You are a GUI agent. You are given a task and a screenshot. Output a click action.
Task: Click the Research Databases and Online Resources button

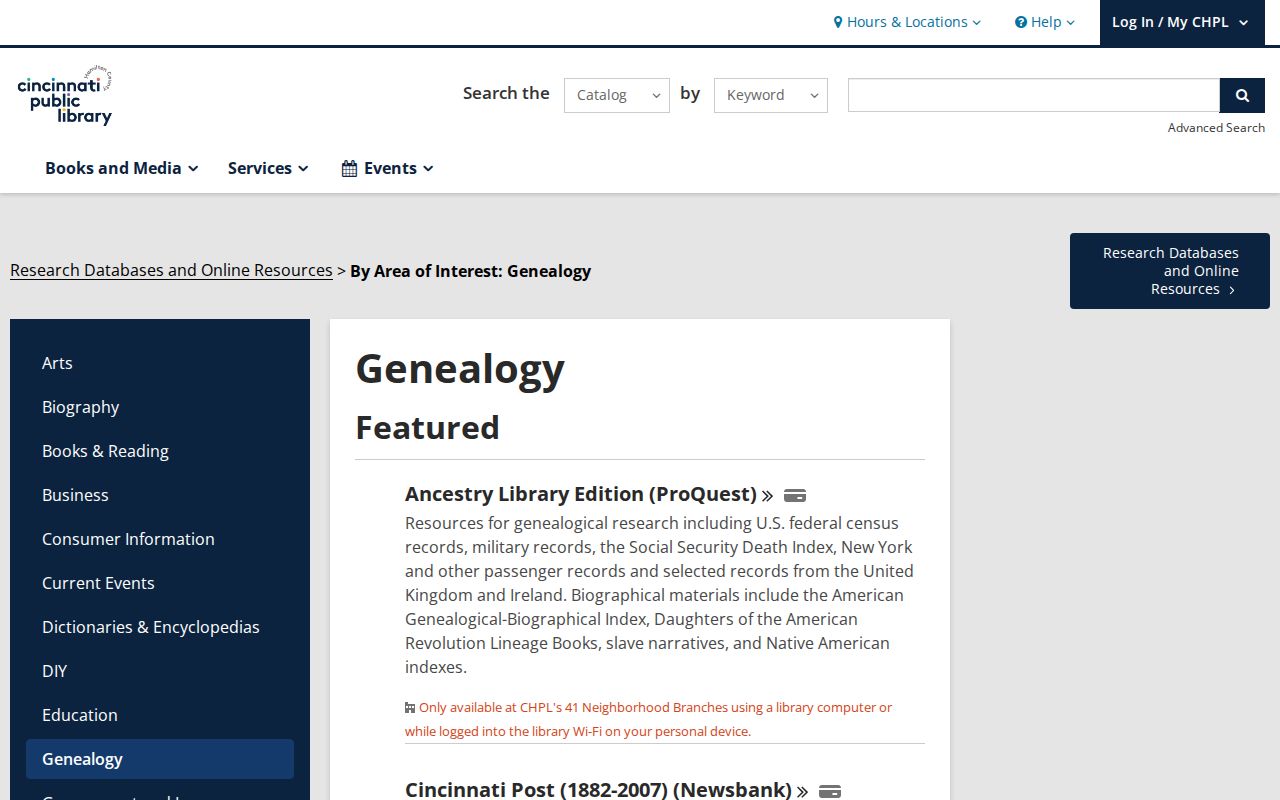point(1170,271)
